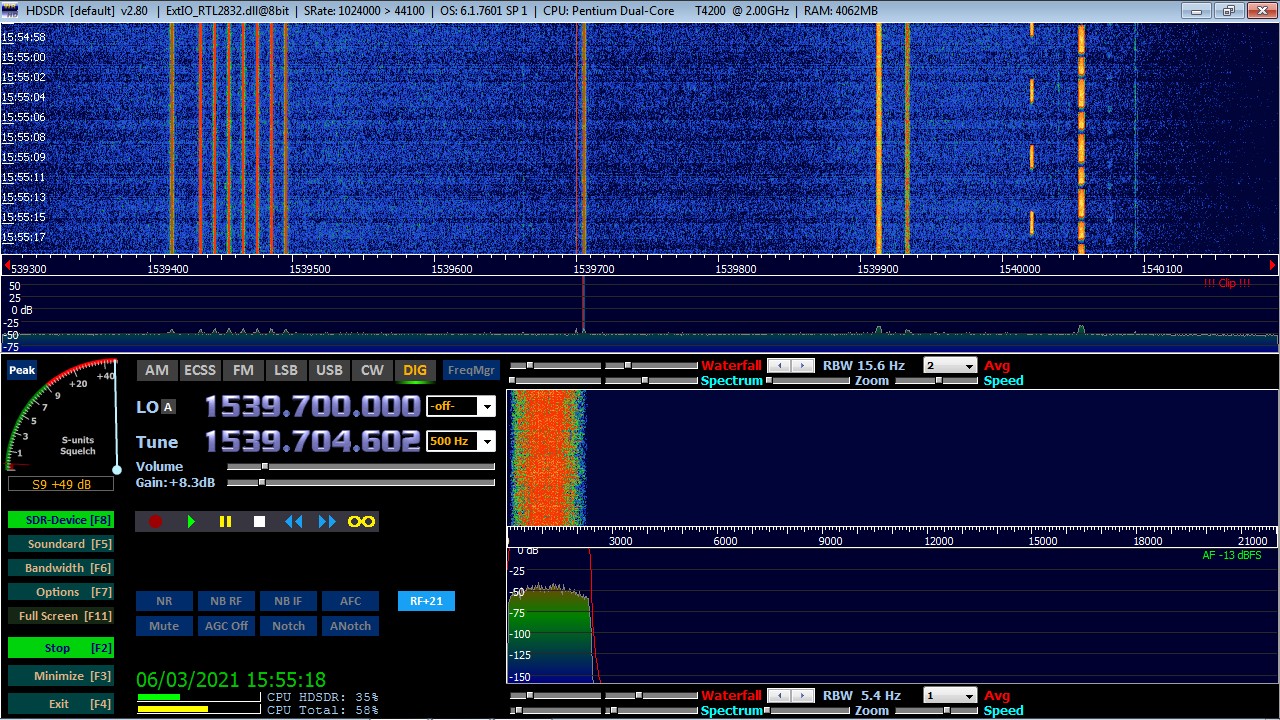The width and height of the screenshot is (1280, 720).
Task: Start playback with the green play icon
Action: point(191,520)
